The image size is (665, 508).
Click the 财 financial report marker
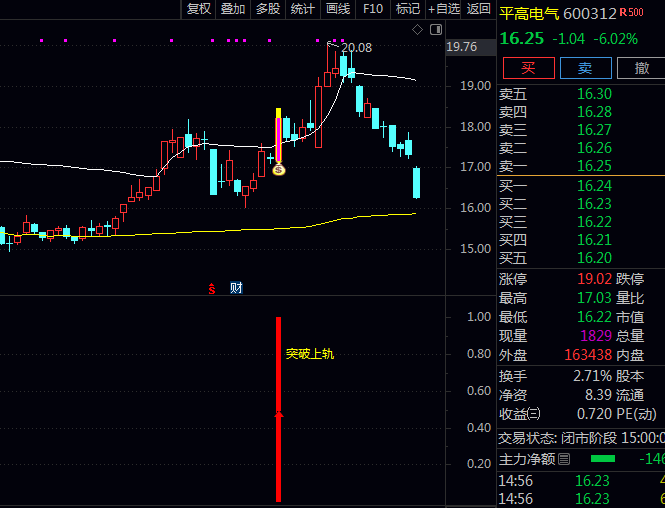tap(236, 288)
